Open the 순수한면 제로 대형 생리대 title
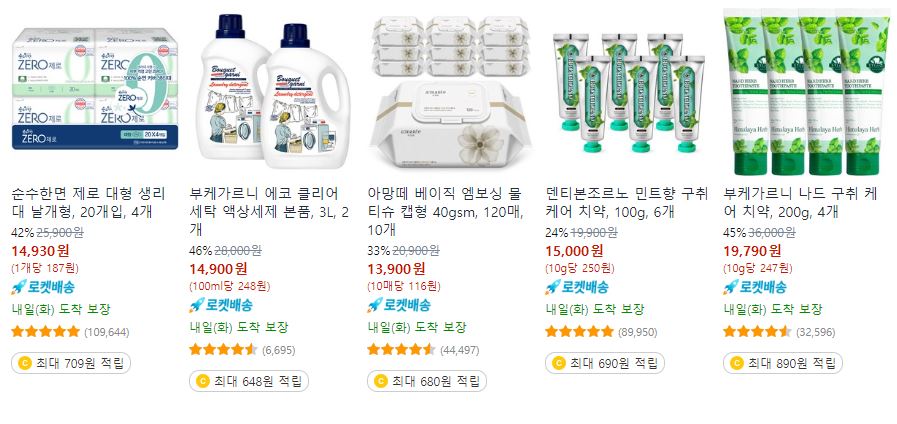This screenshot has width=897, height=424. pos(89,203)
